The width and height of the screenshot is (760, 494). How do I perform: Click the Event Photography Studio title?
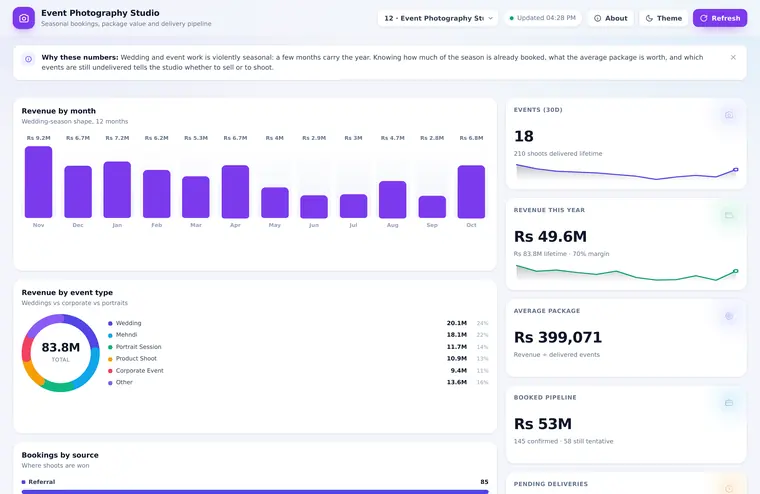click(100, 13)
